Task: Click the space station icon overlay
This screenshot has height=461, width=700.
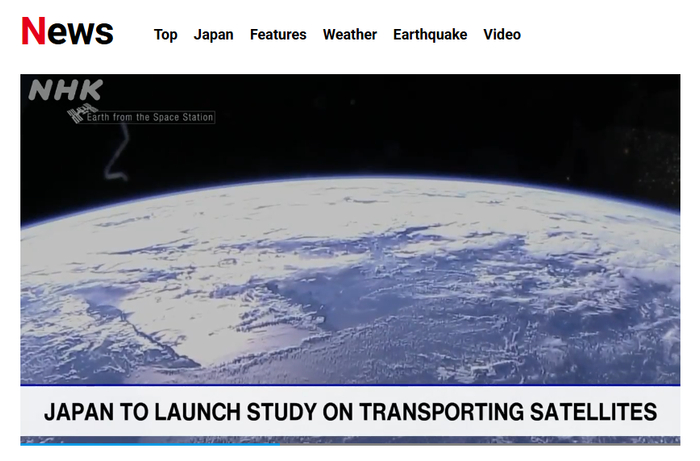Action: click(x=82, y=113)
